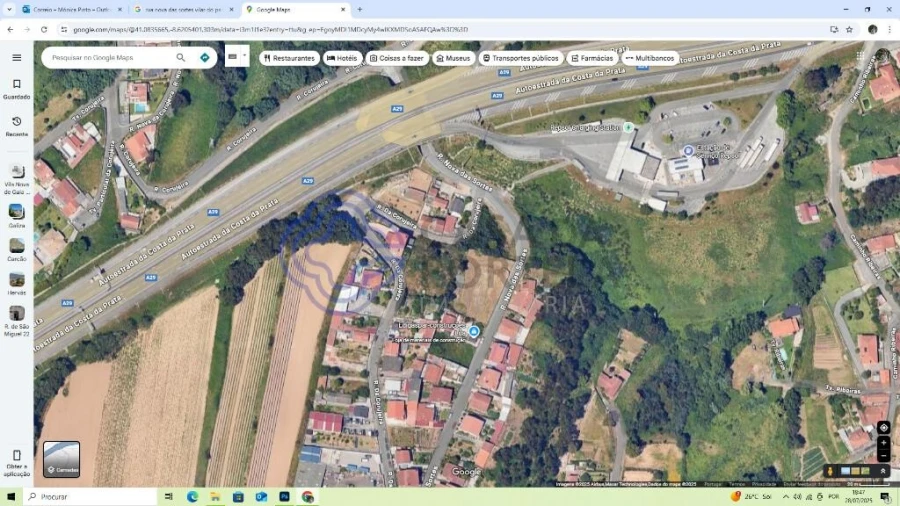The width and height of the screenshot is (900, 506).
Task: Click the search magnifier icon
Action: (181, 57)
